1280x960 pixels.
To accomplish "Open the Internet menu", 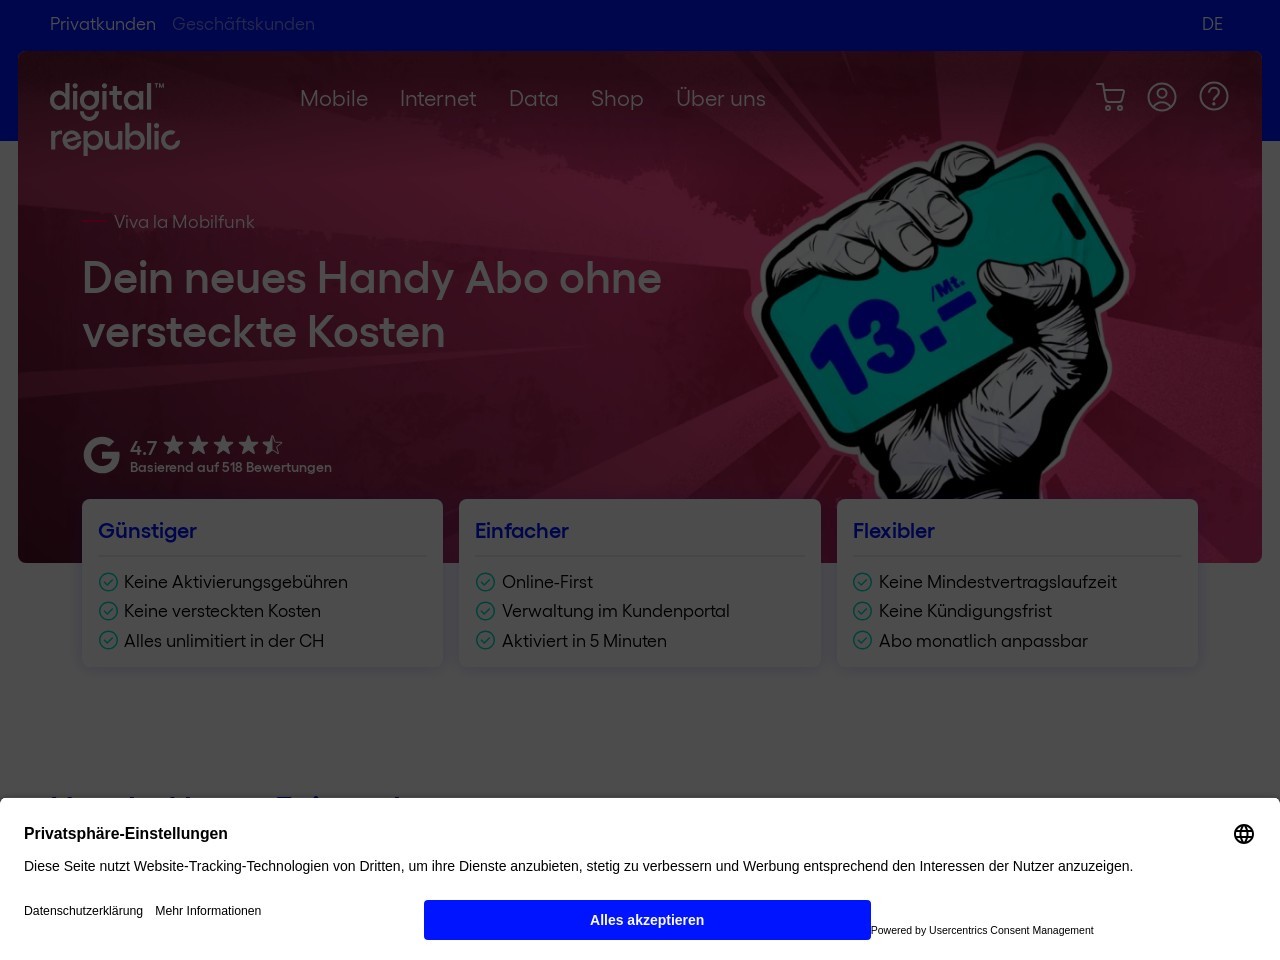I will [438, 99].
